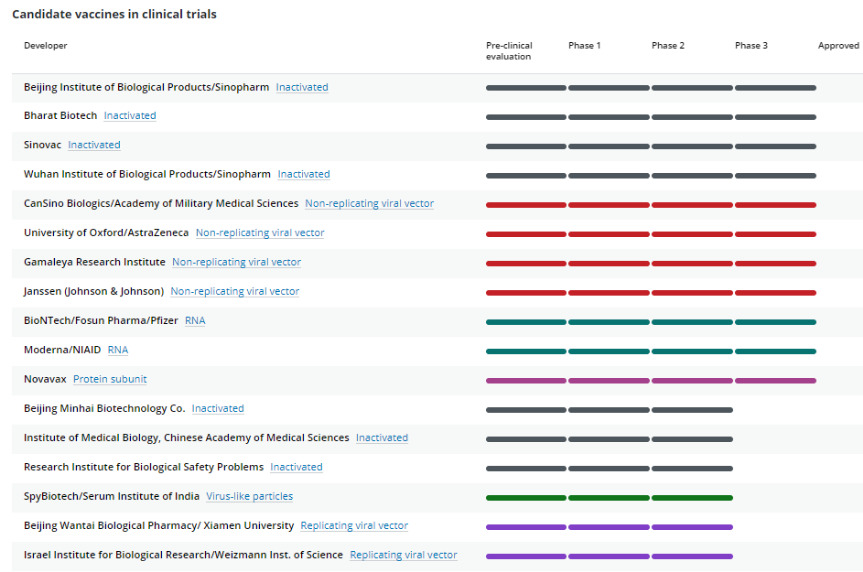Click Pre-clinical red progress bar for CanSino Biologics
Image resolution: width=863 pixels, height=572 pixels.
click(x=526, y=205)
